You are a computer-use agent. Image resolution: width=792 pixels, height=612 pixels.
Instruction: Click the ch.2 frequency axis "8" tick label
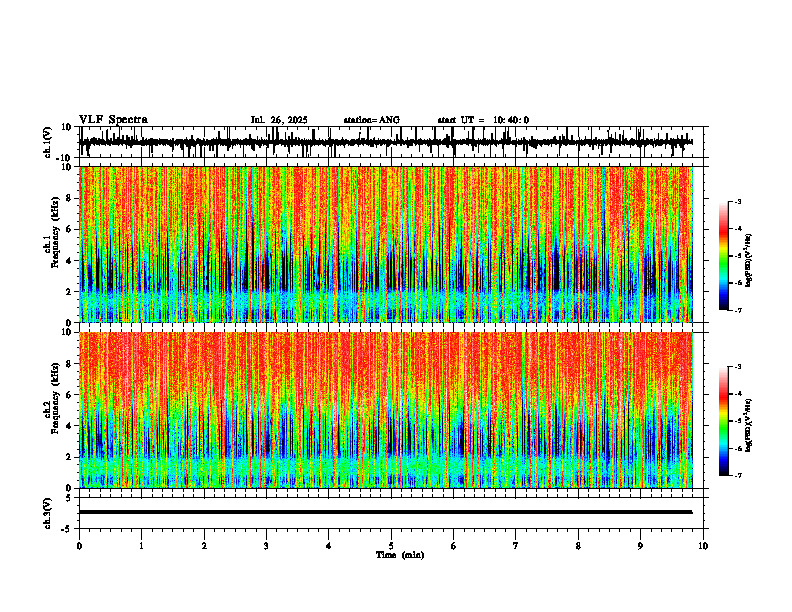[x=69, y=364]
